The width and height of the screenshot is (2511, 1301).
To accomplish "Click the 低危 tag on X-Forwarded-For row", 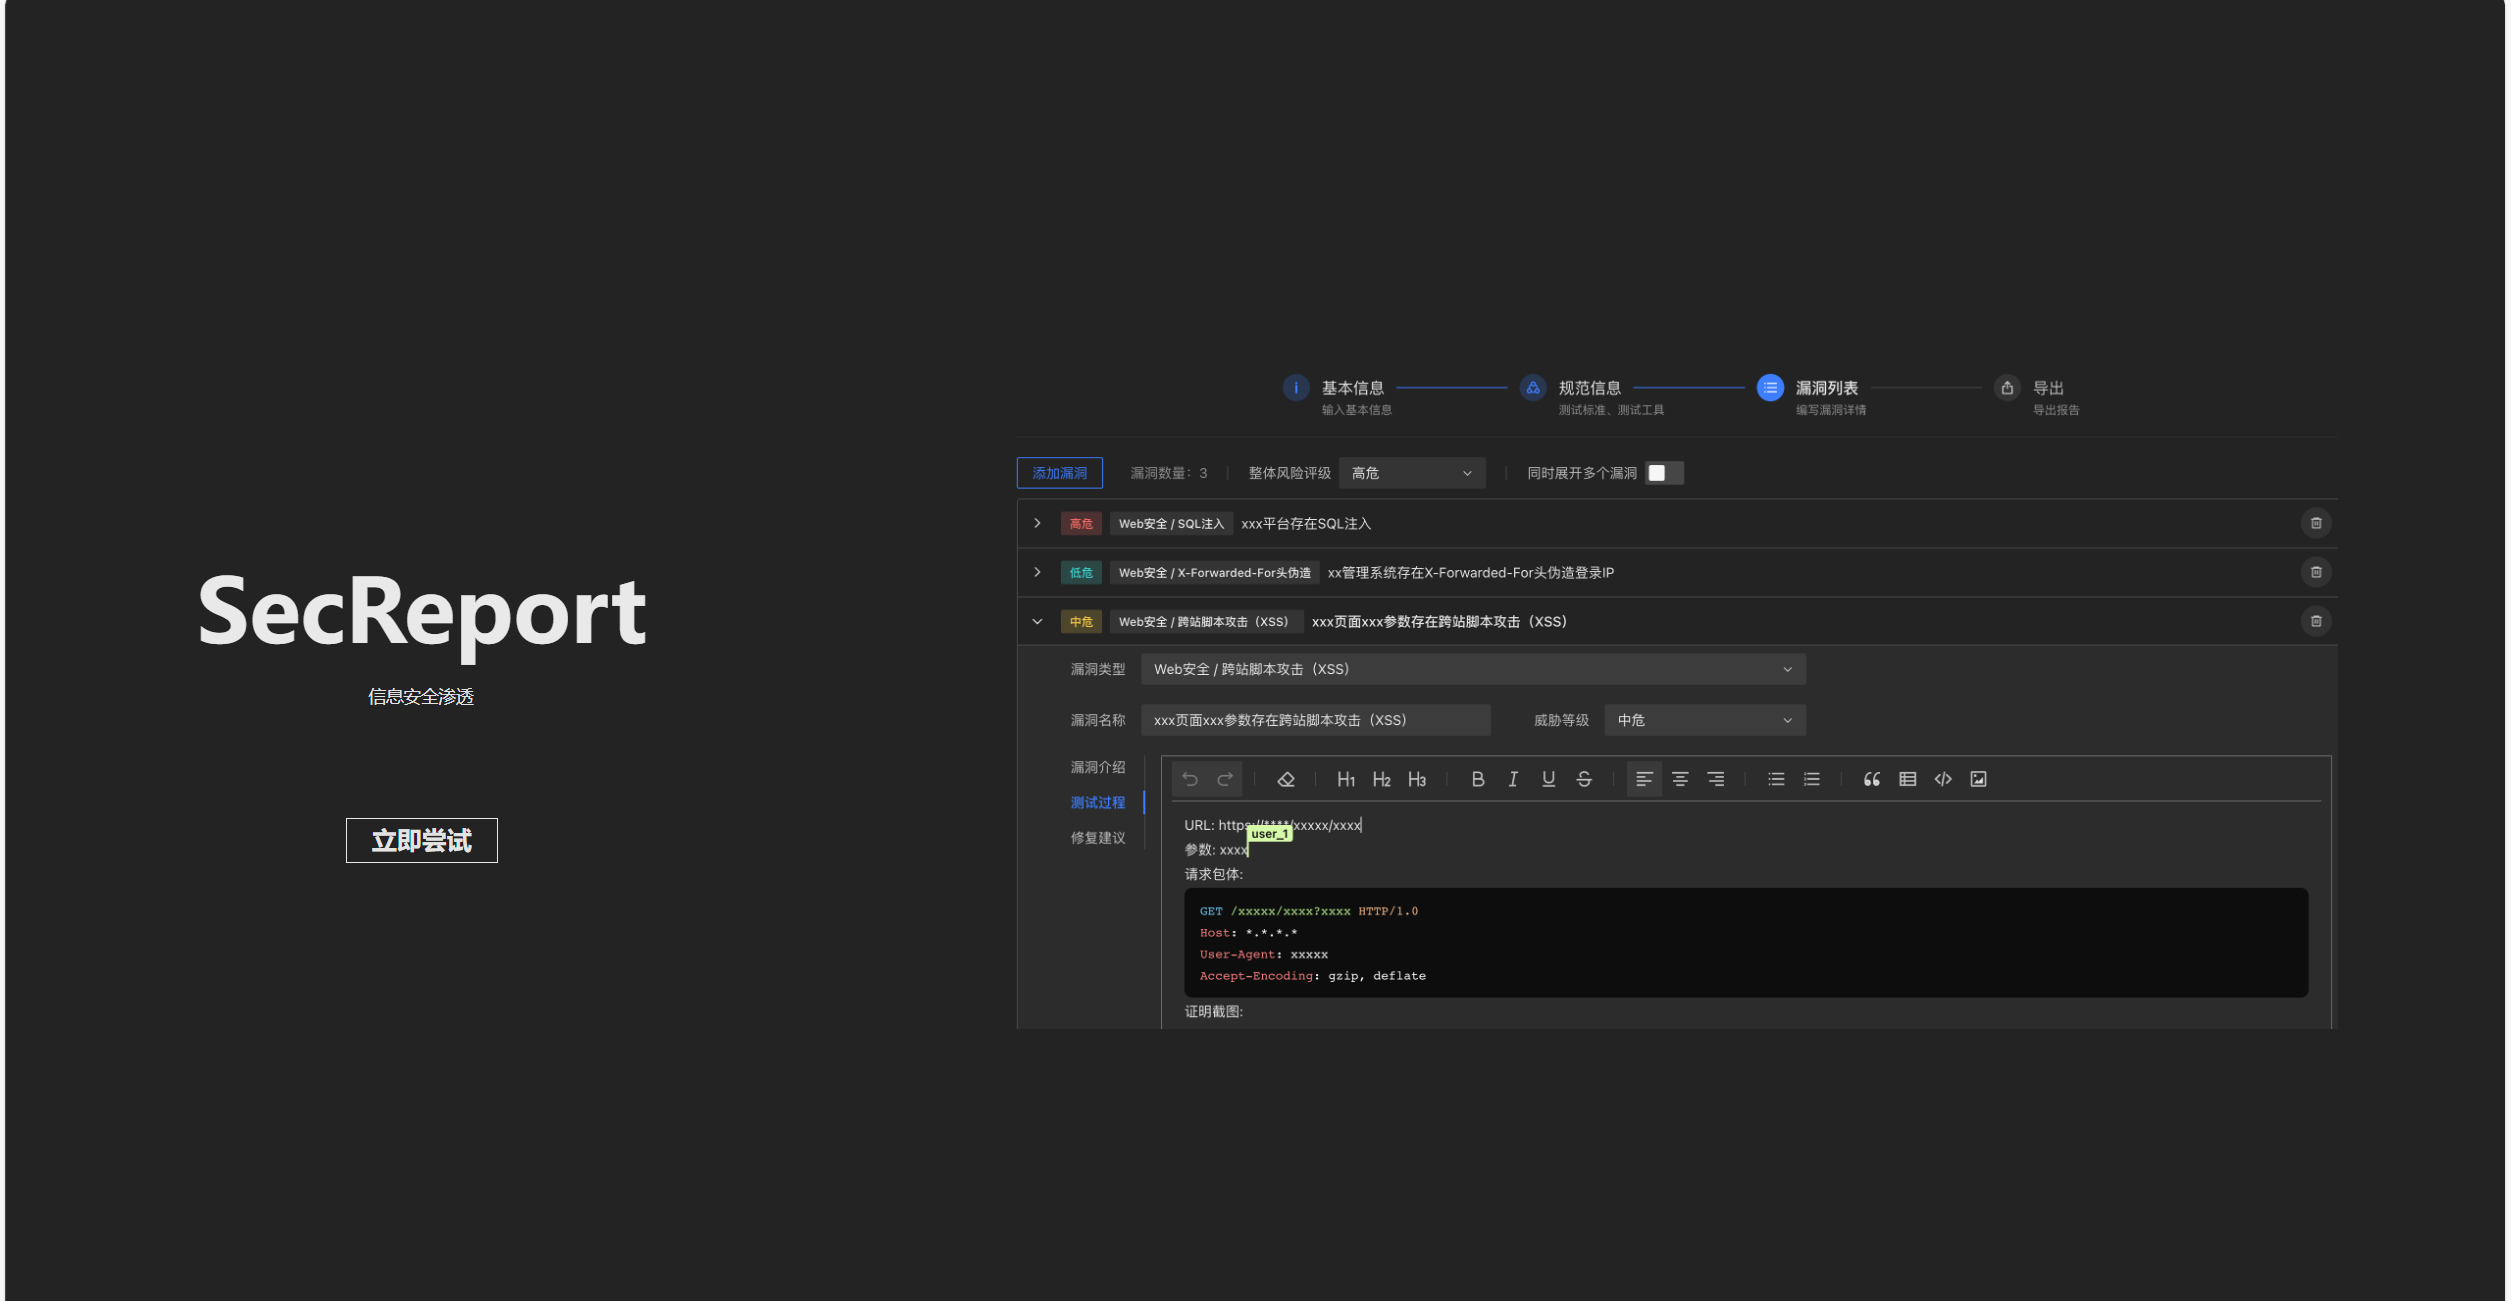I will click(x=1081, y=572).
